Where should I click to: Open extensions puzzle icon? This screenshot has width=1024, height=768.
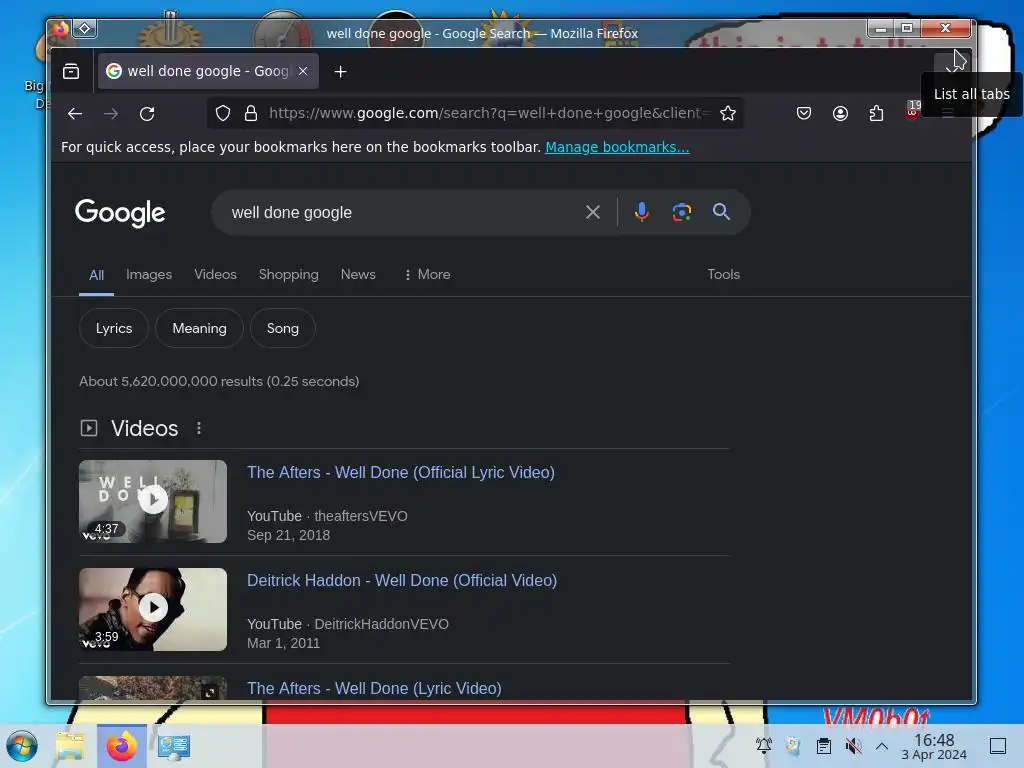[x=876, y=114]
